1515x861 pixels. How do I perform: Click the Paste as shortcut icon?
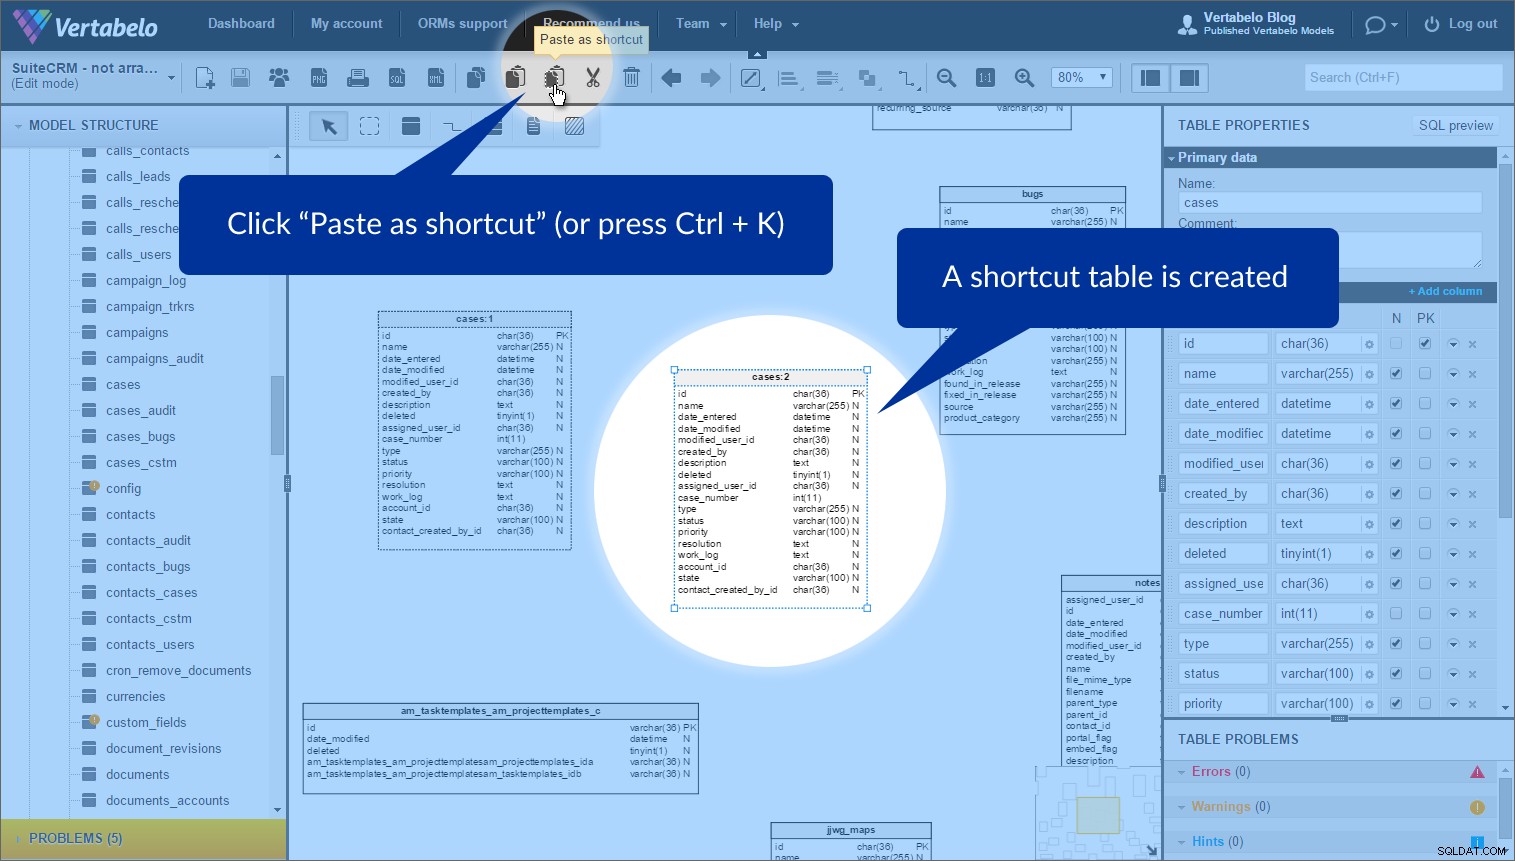coord(554,77)
